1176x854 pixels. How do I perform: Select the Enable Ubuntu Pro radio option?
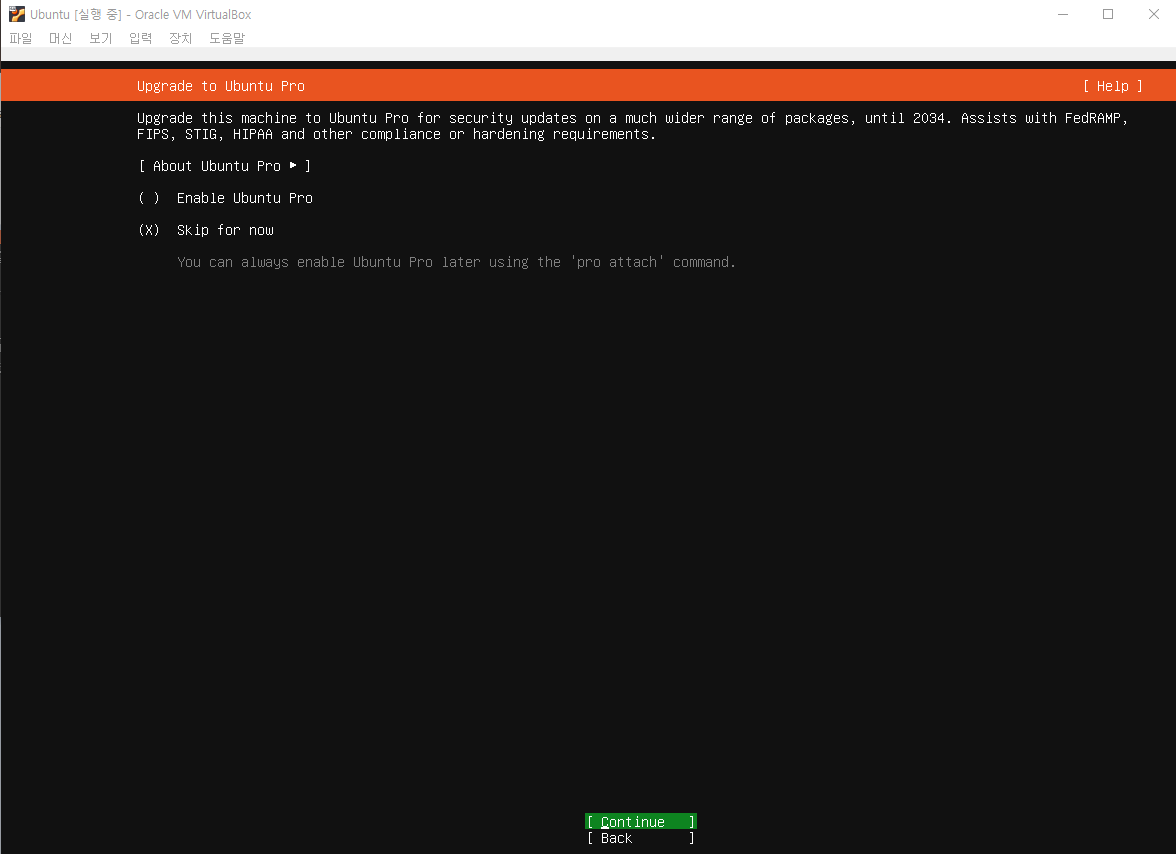(225, 198)
